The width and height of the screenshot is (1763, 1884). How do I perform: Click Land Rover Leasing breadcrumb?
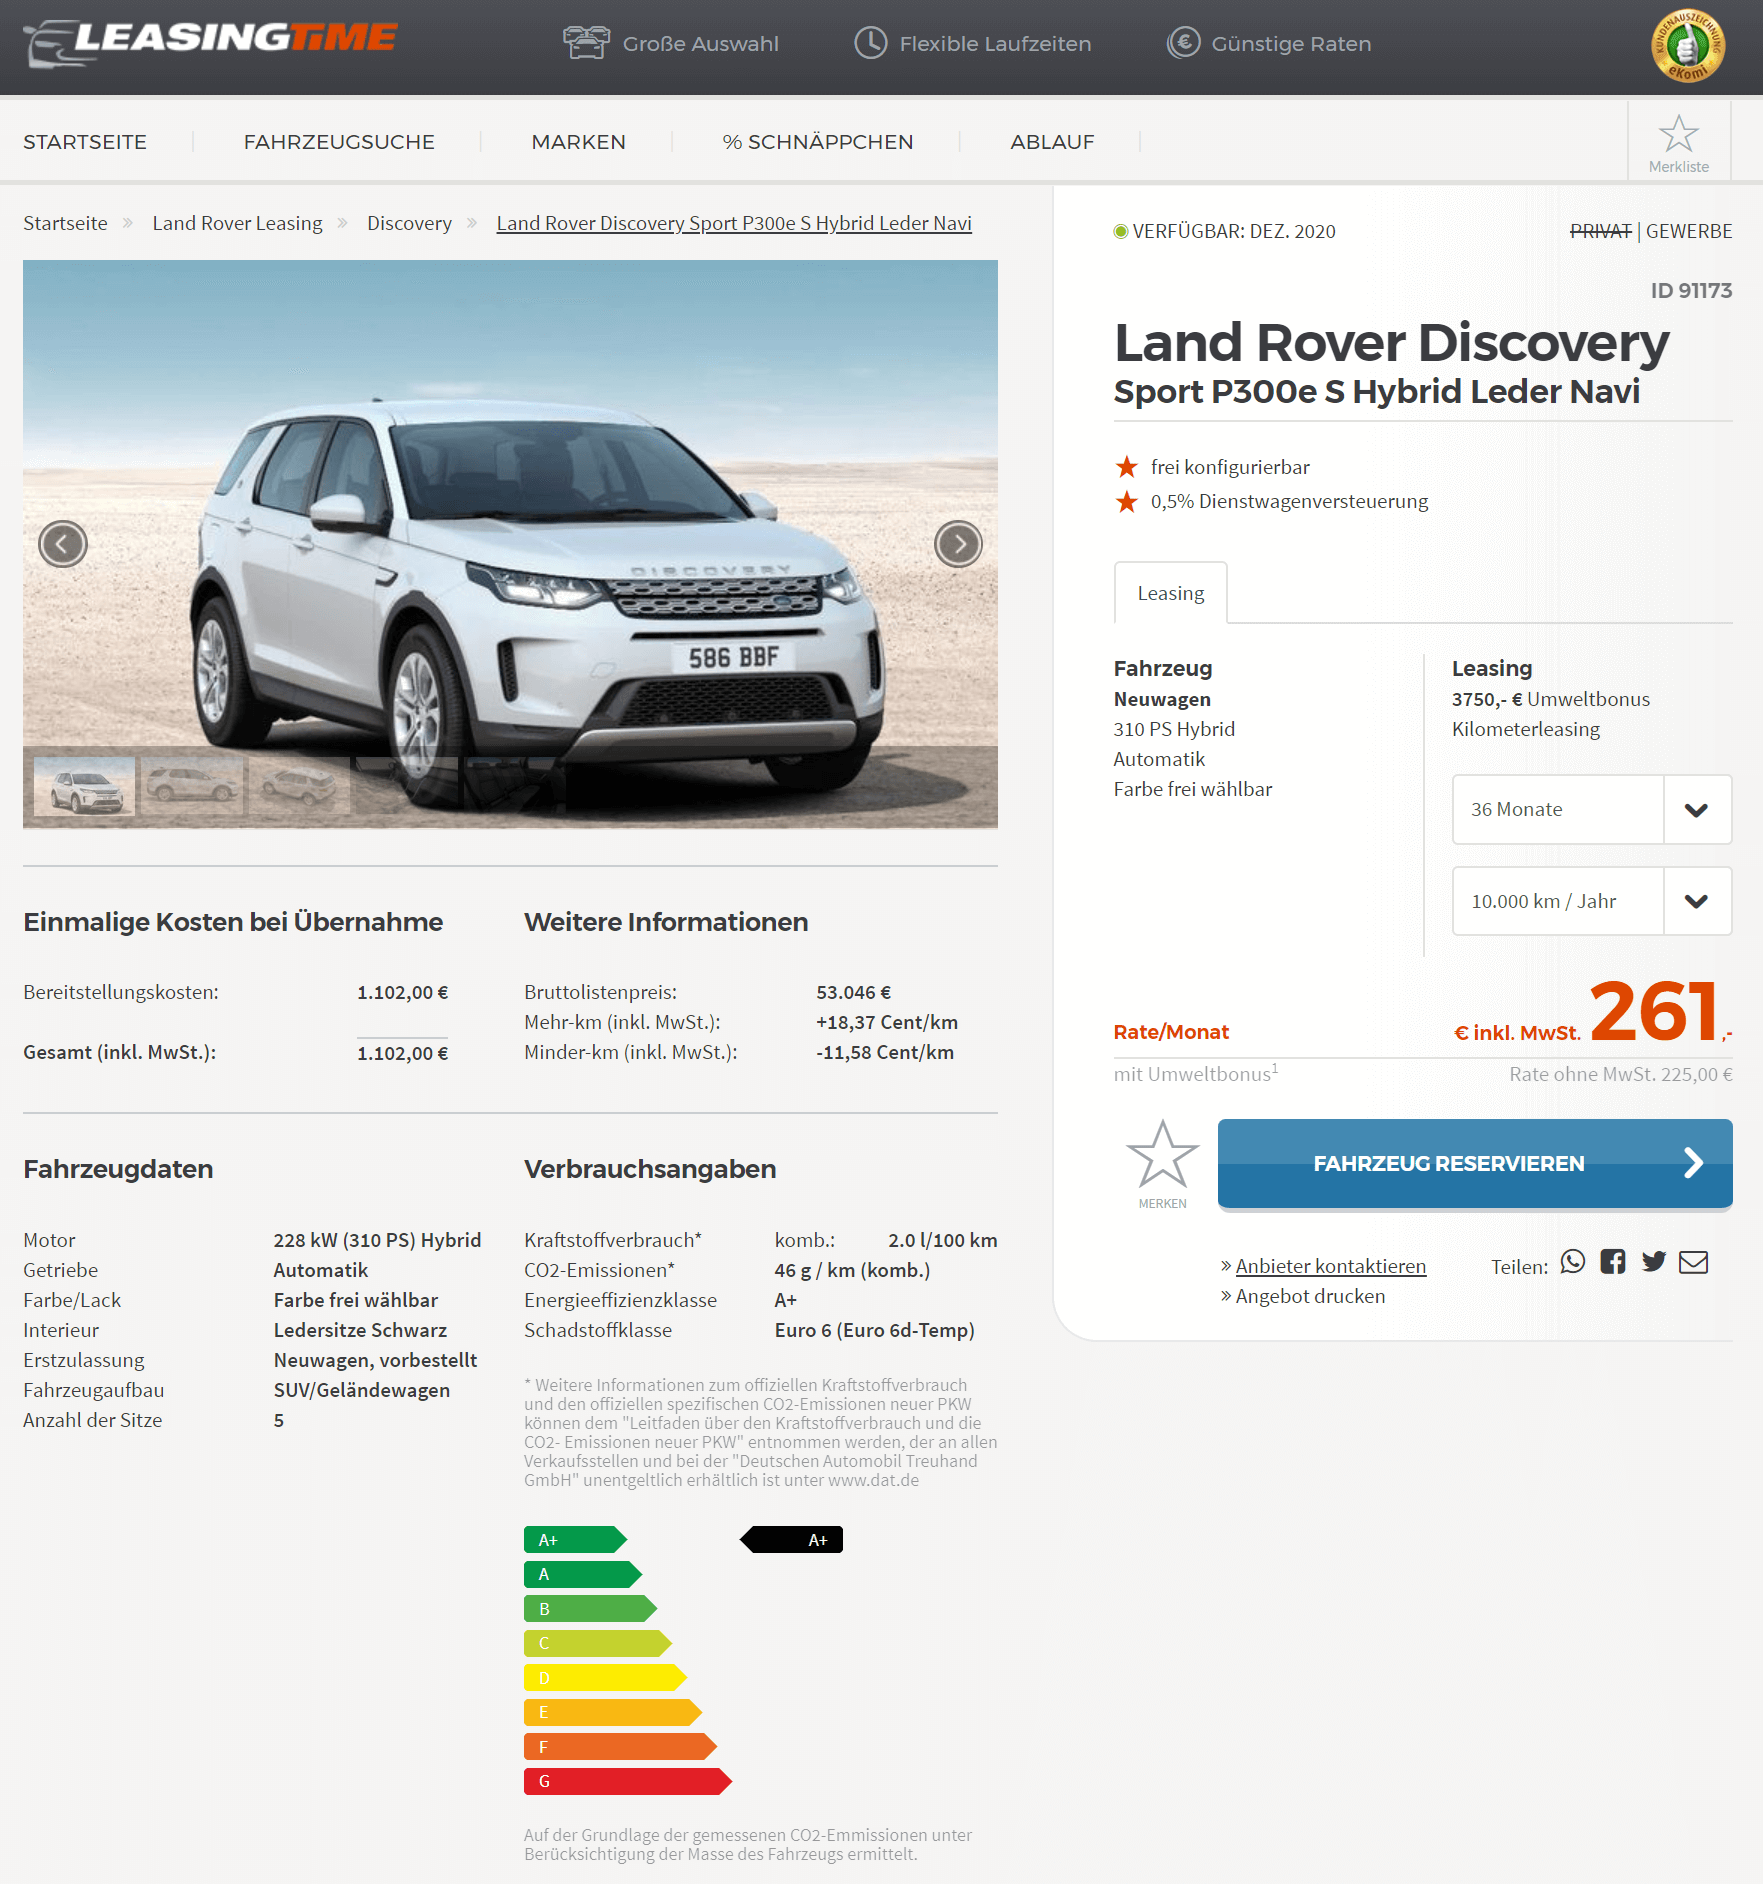[237, 223]
